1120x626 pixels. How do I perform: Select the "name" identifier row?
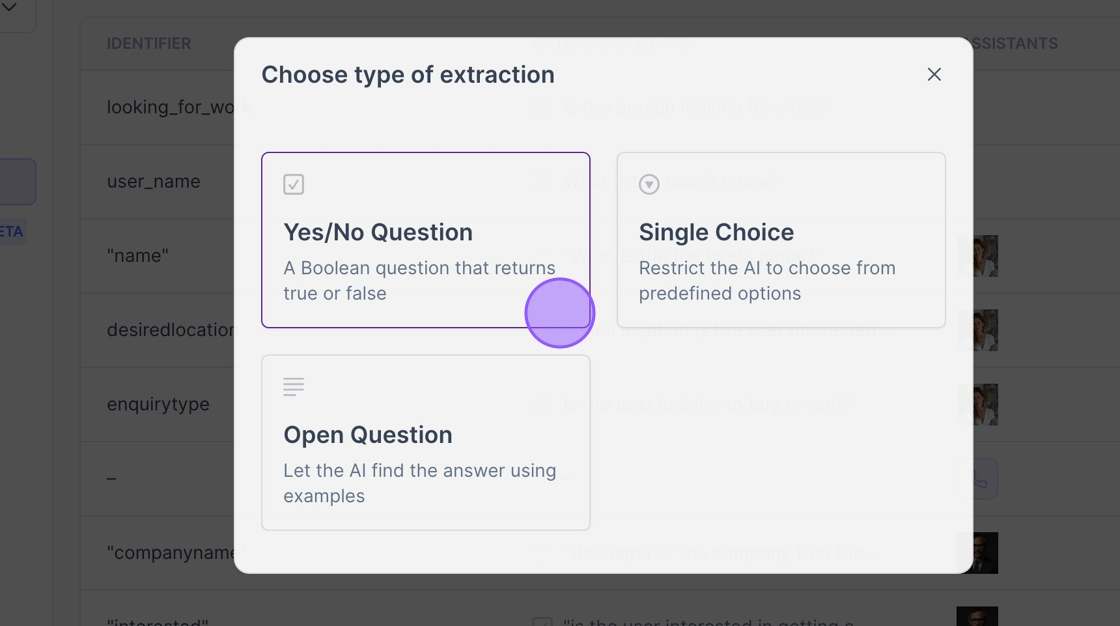click(x=138, y=255)
